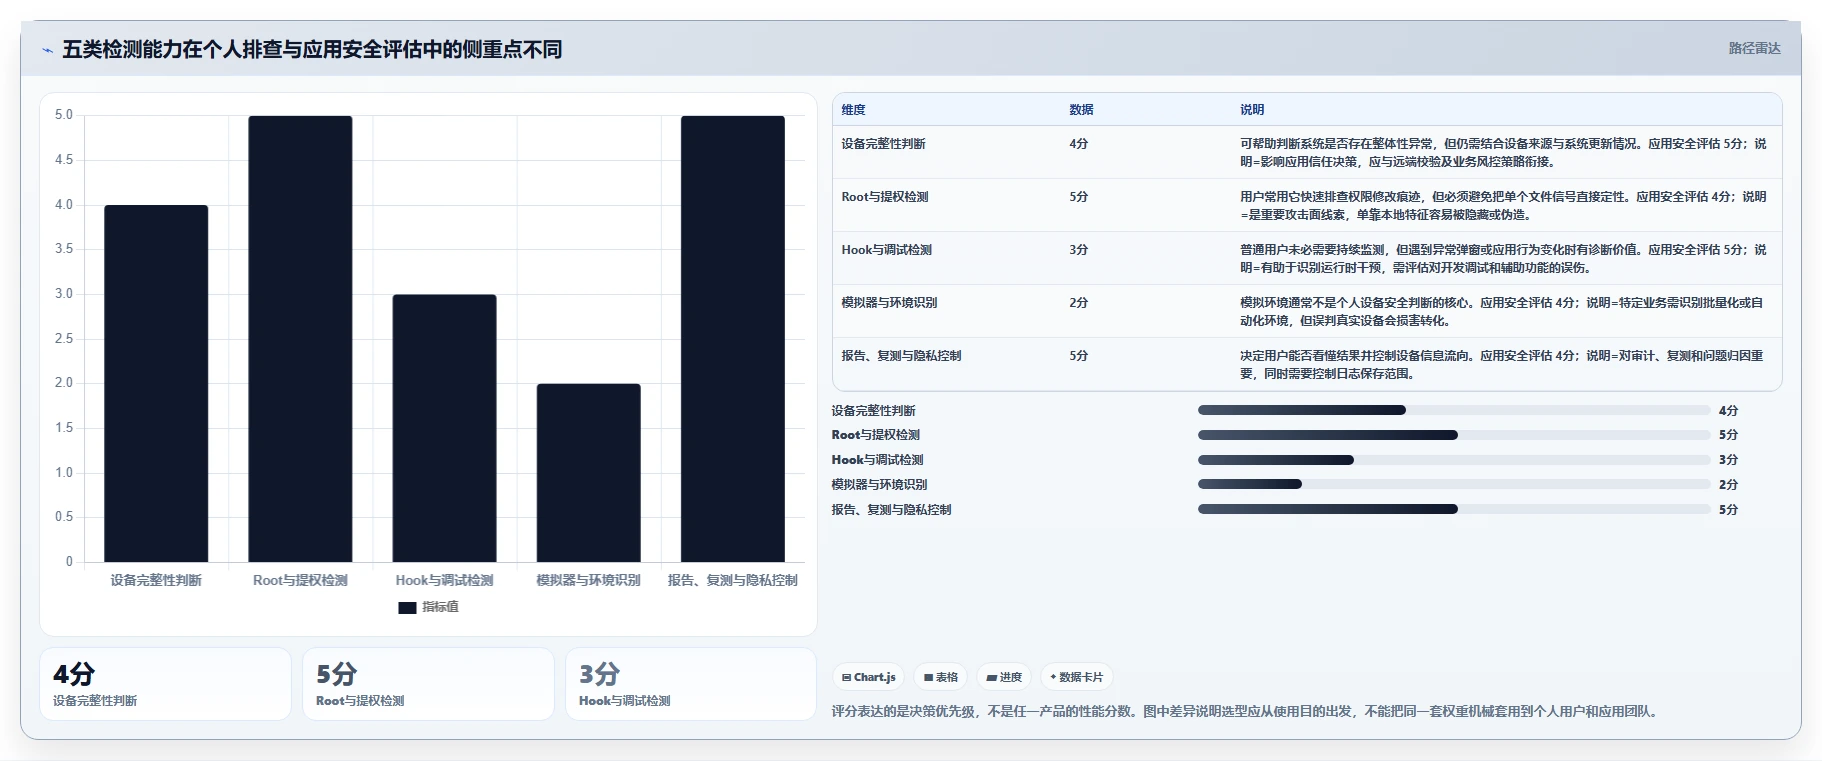The image size is (1822, 761).
Task: Click the 5分 data cell for Root与提权检测
Action: pos(1078,197)
